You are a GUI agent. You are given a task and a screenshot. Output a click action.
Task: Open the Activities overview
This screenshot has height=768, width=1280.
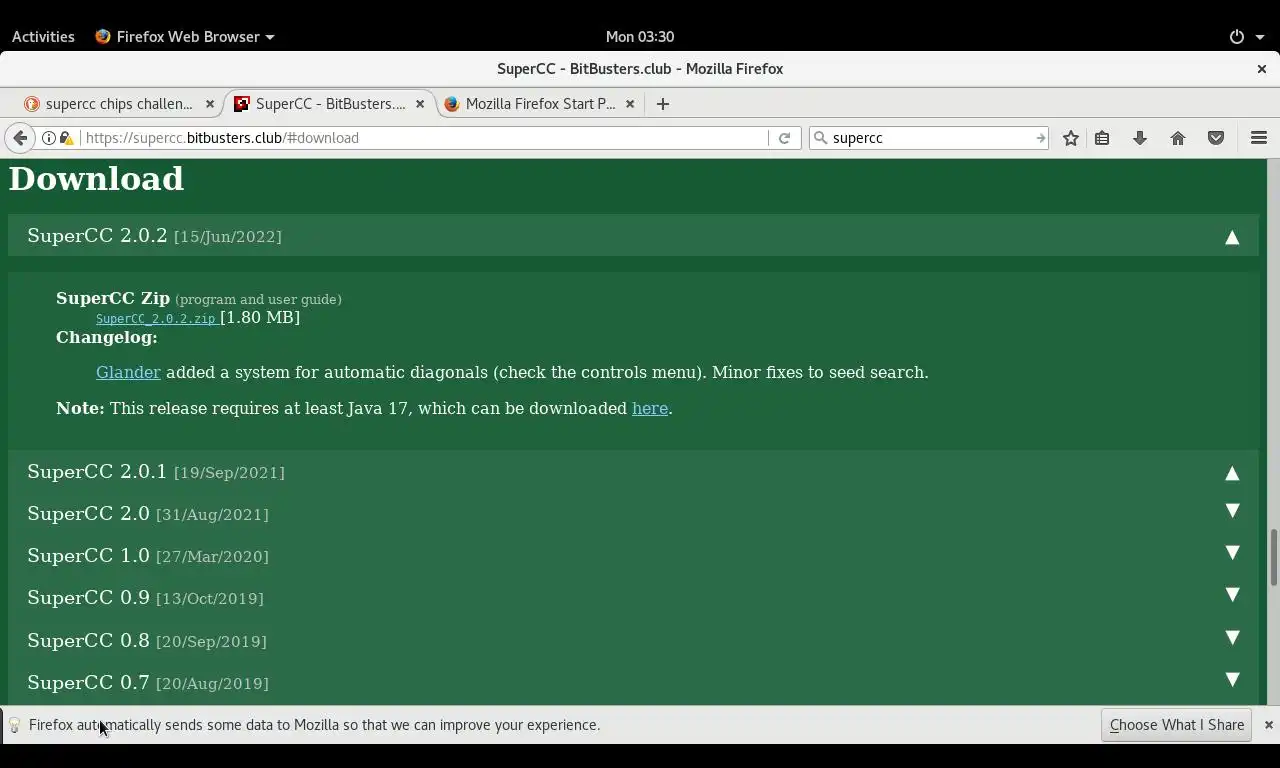click(43, 36)
